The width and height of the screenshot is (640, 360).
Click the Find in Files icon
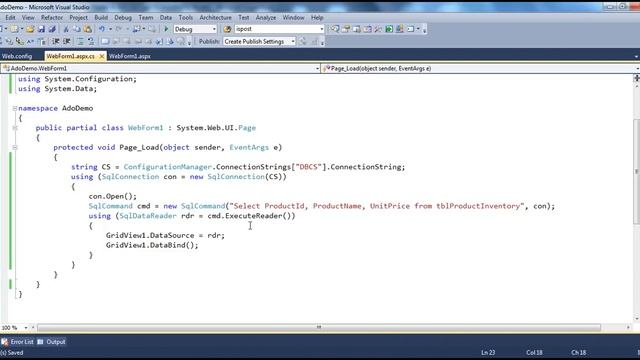pos(227,29)
